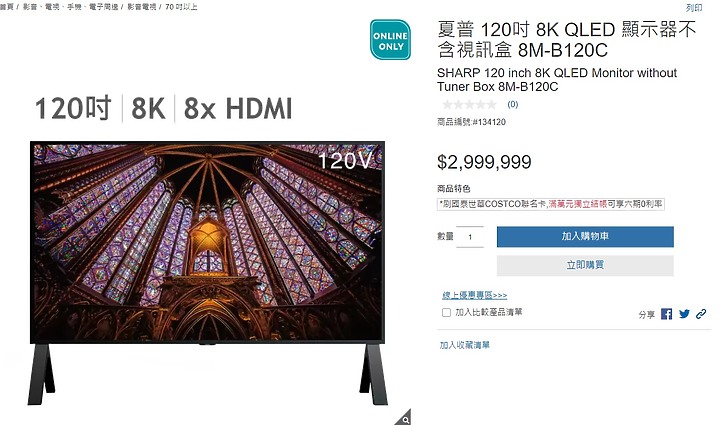Click 立即購買 buy now button
The height and width of the screenshot is (425, 720).
(x=585, y=265)
